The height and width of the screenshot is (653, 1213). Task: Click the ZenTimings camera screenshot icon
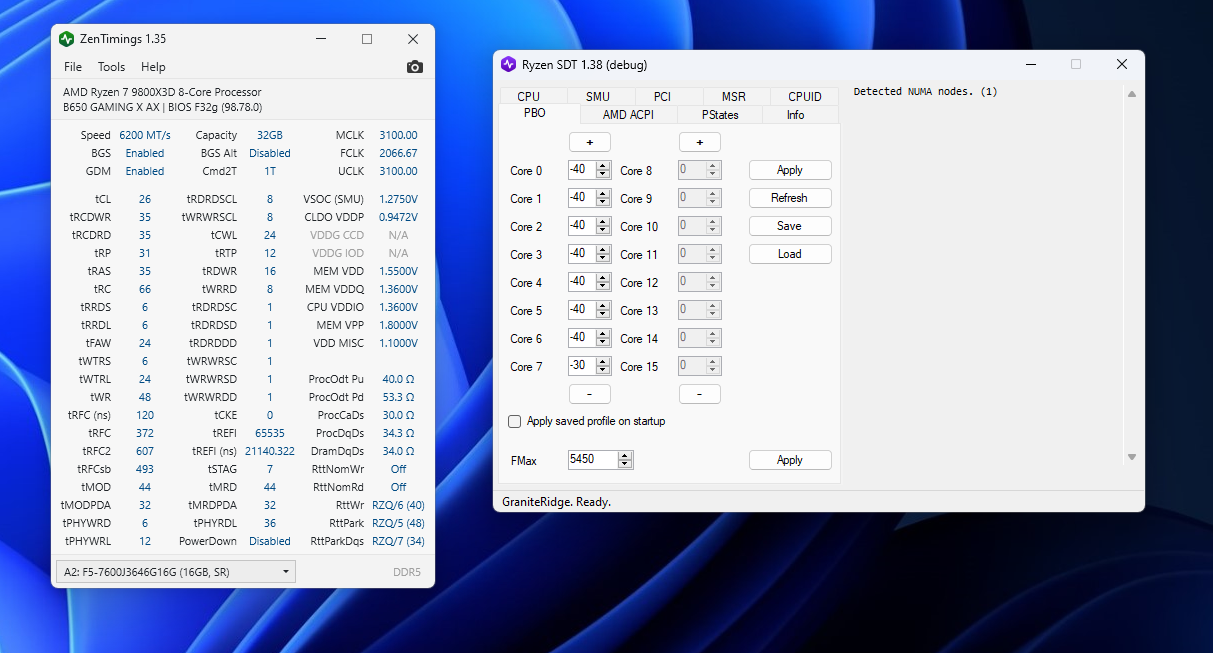414,67
